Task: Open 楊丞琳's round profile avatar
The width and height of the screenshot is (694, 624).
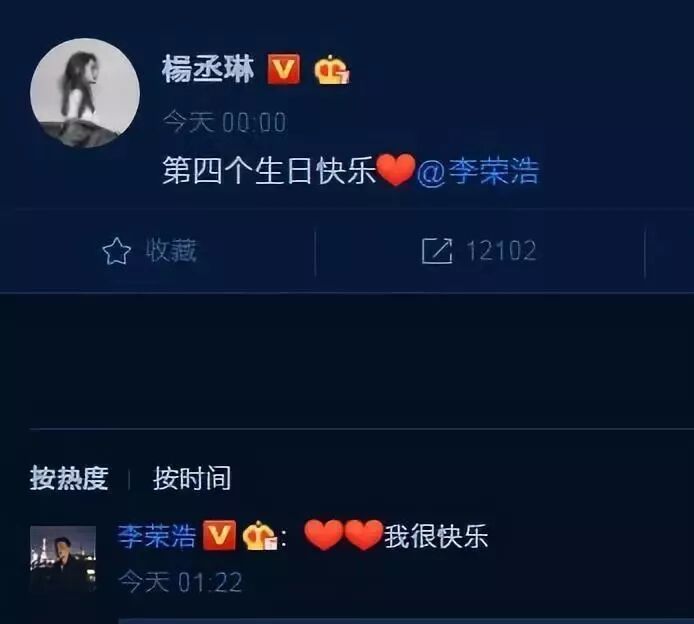Action: coord(85,93)
